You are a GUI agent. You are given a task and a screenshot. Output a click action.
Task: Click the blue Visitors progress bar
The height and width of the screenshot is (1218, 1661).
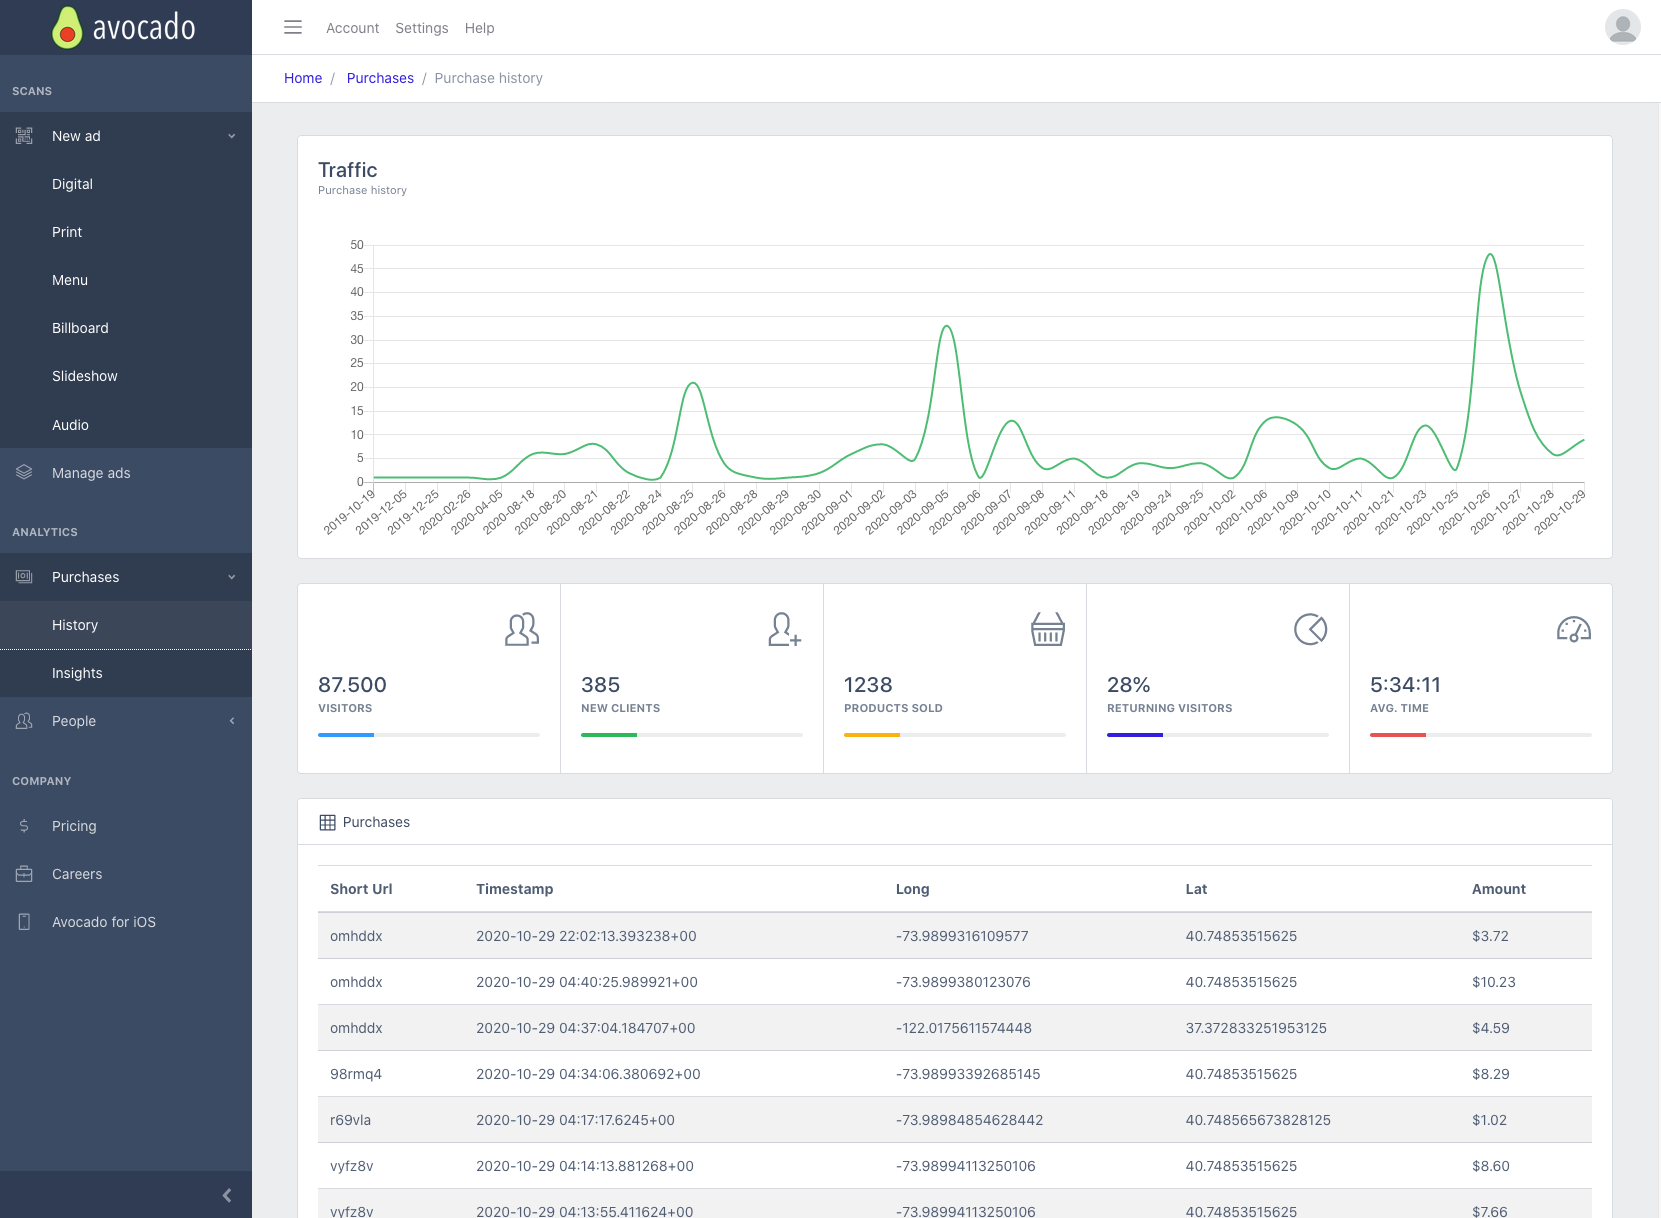(346, 735)
